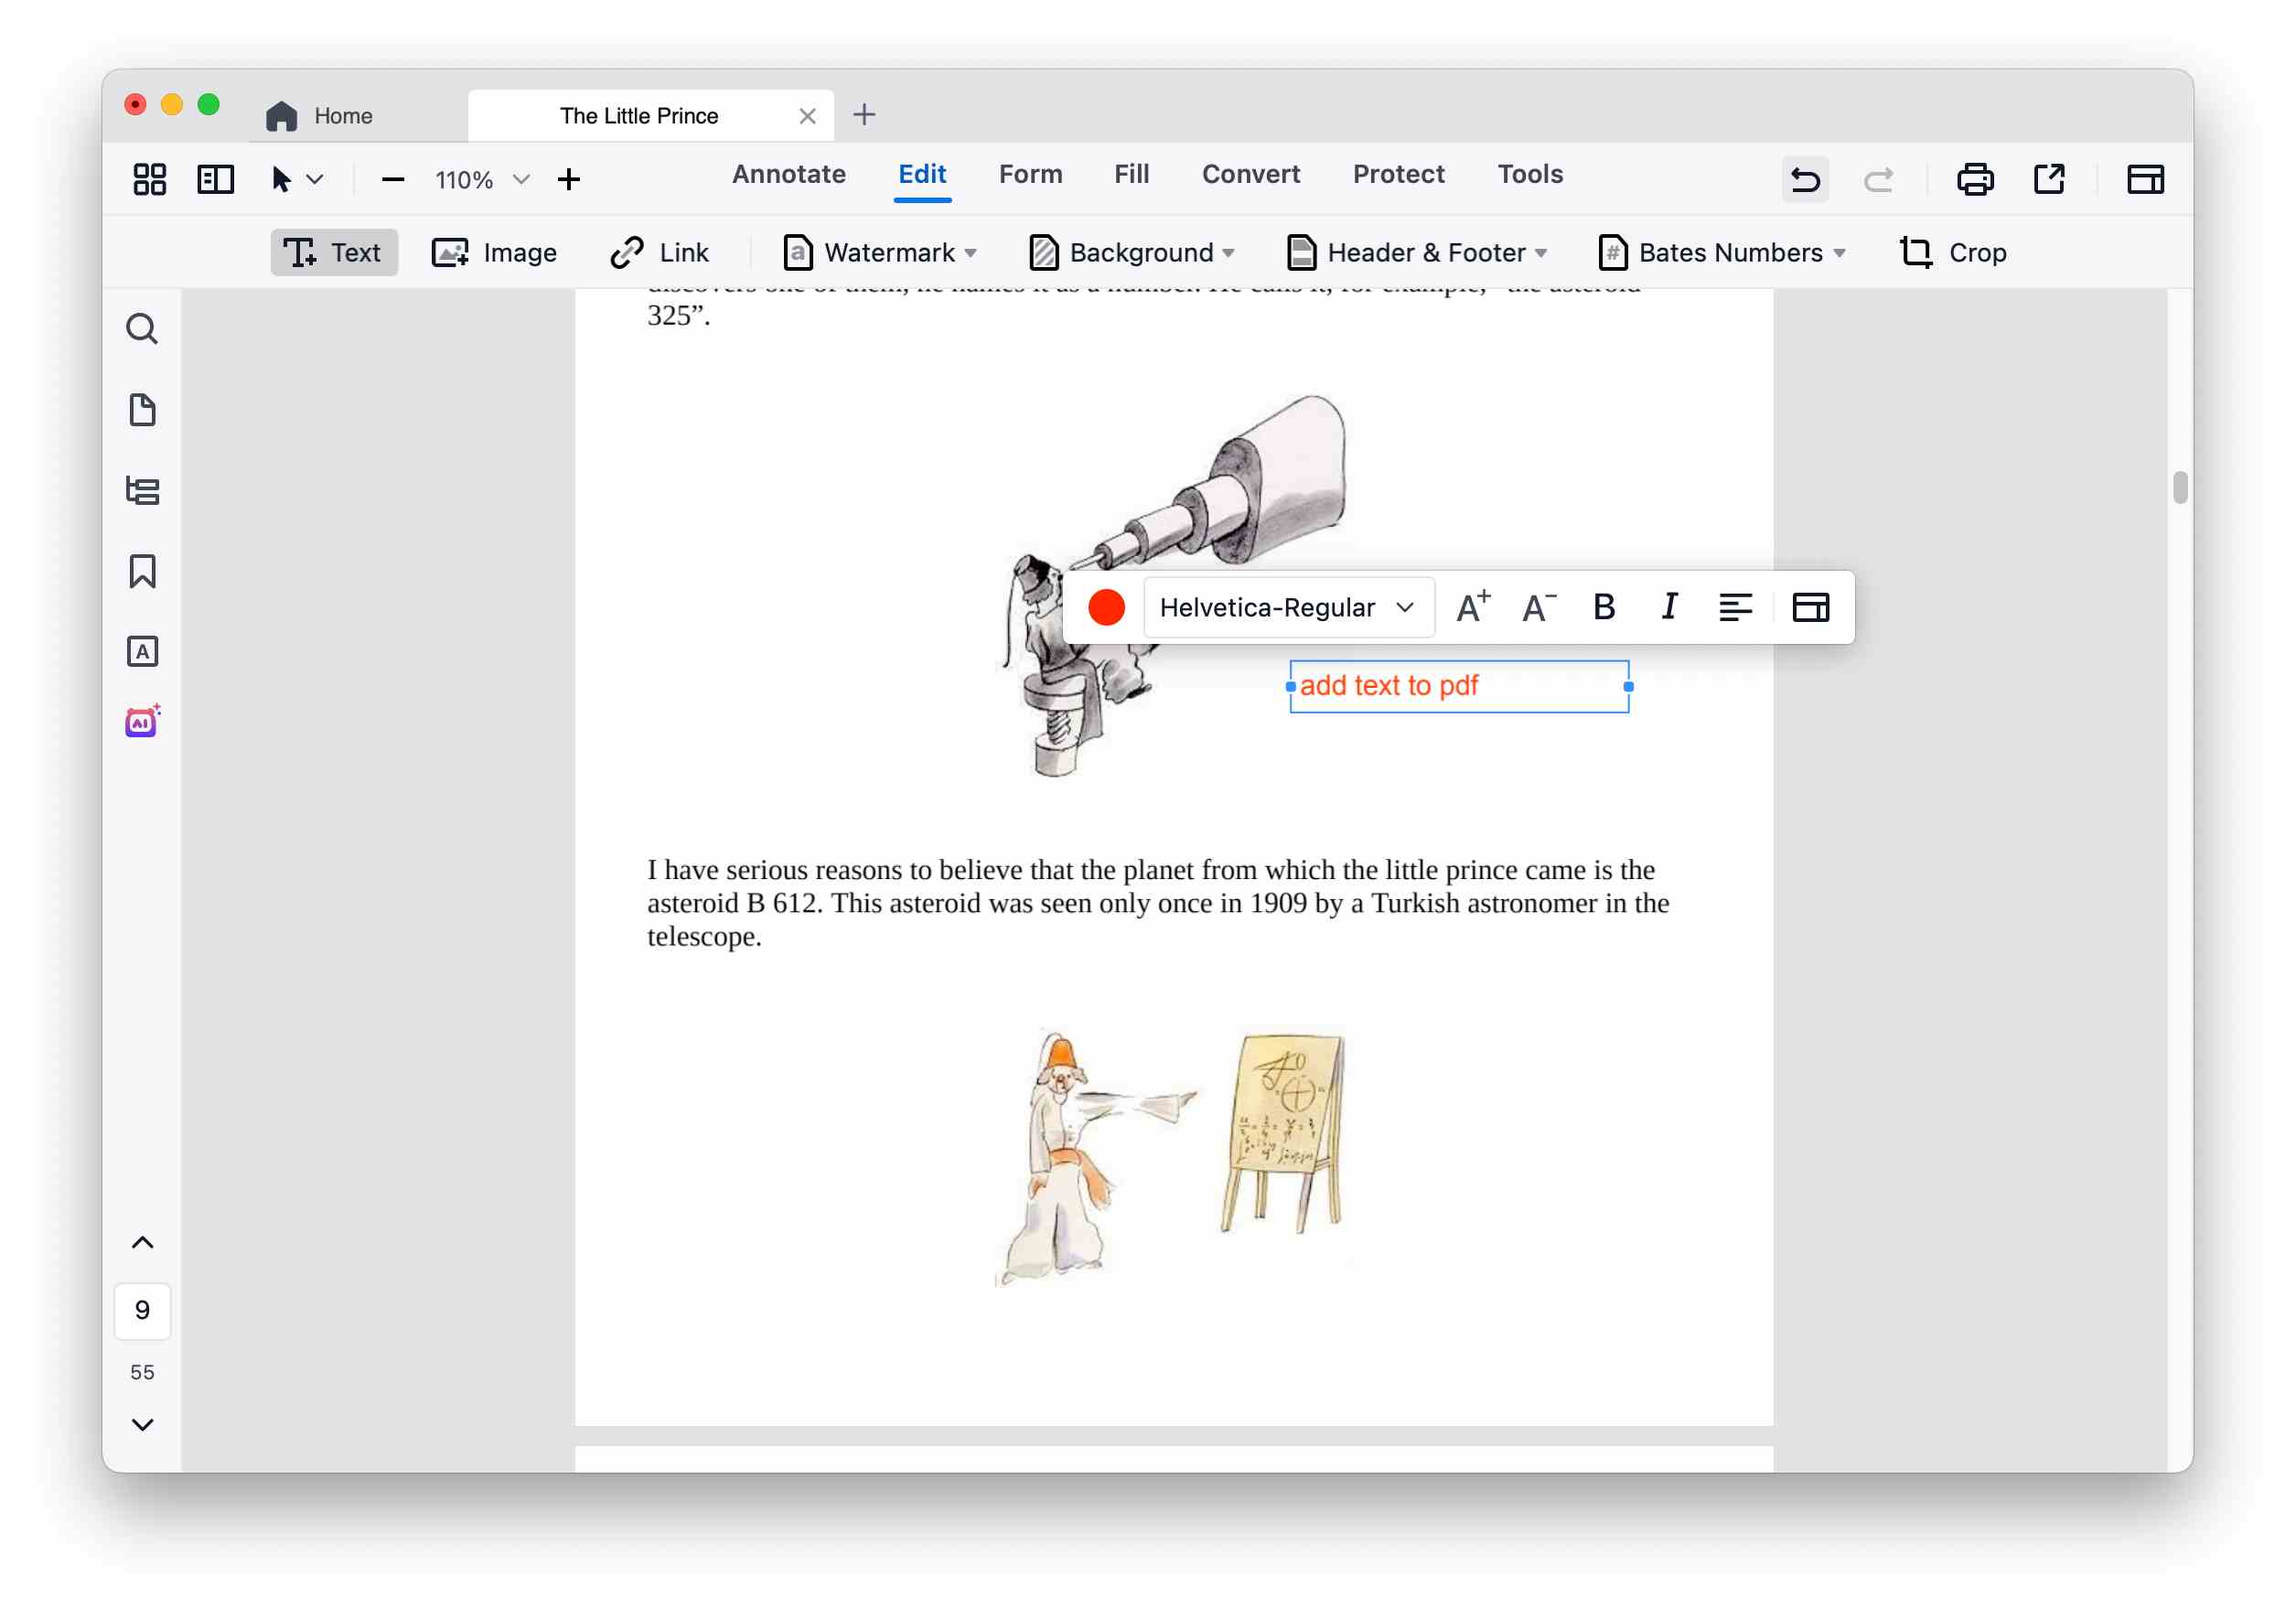This screenshot has width=2296, height=1608.
Task: Click the Link tool button
Action: pyautogui.click(x=659, y=253)
